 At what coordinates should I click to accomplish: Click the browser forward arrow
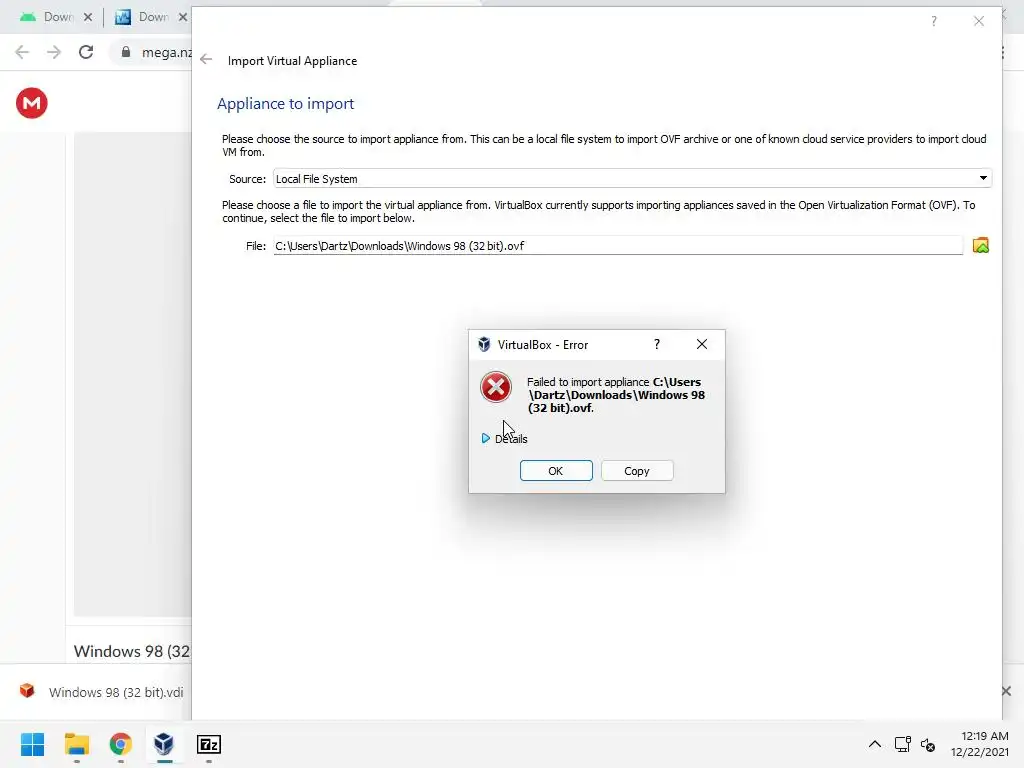point(54,52)
